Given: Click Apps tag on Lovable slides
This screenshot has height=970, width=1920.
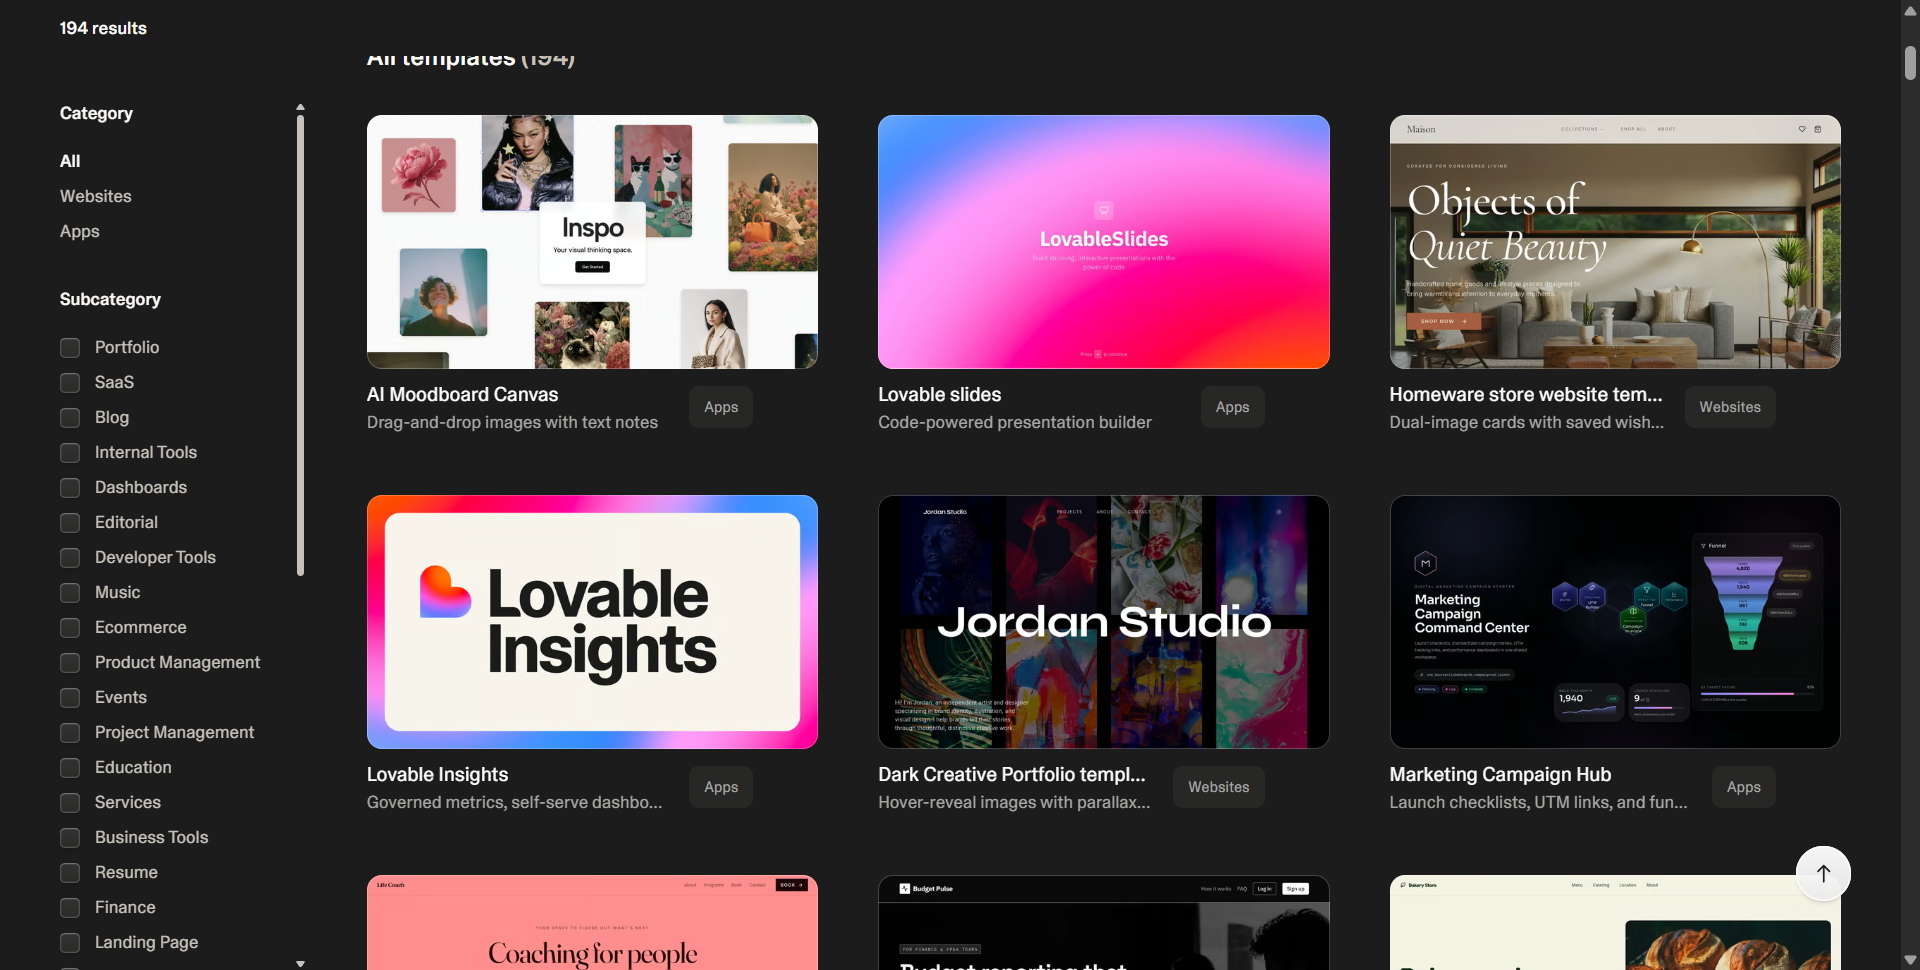Looking at the screenshot, I should tap(1232, 407).
